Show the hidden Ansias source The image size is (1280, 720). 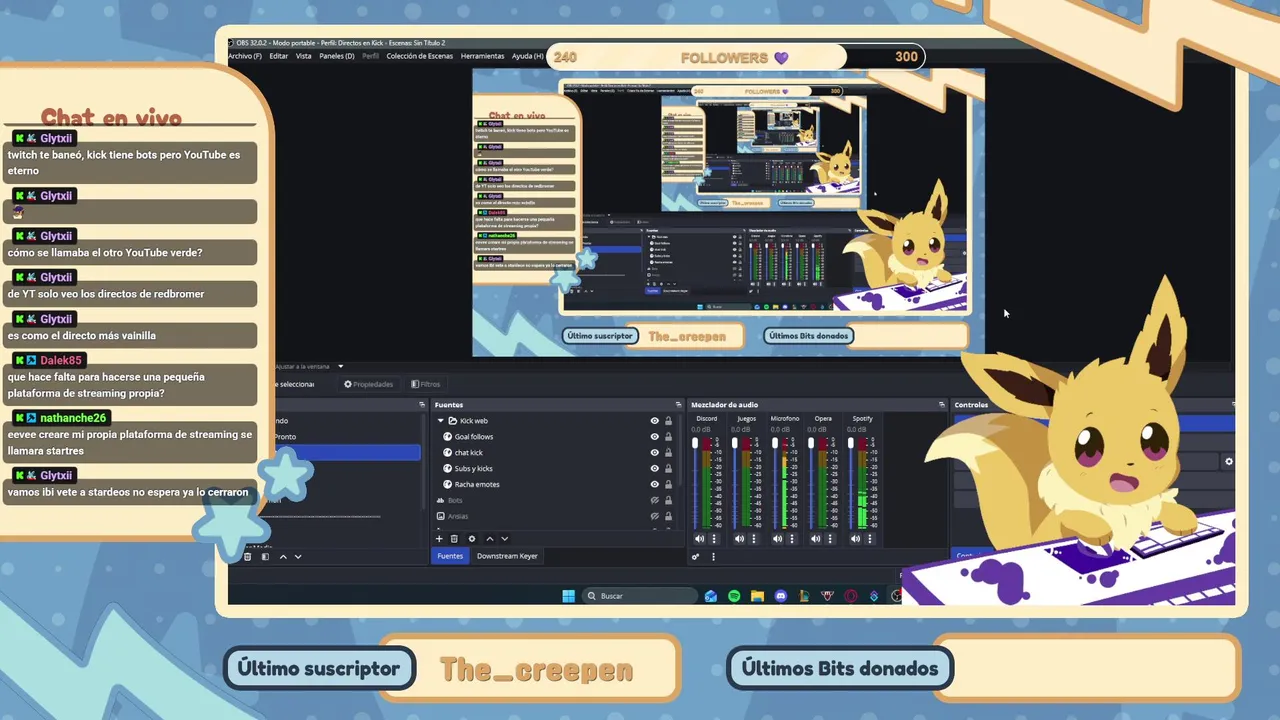[x=655, y=516]
